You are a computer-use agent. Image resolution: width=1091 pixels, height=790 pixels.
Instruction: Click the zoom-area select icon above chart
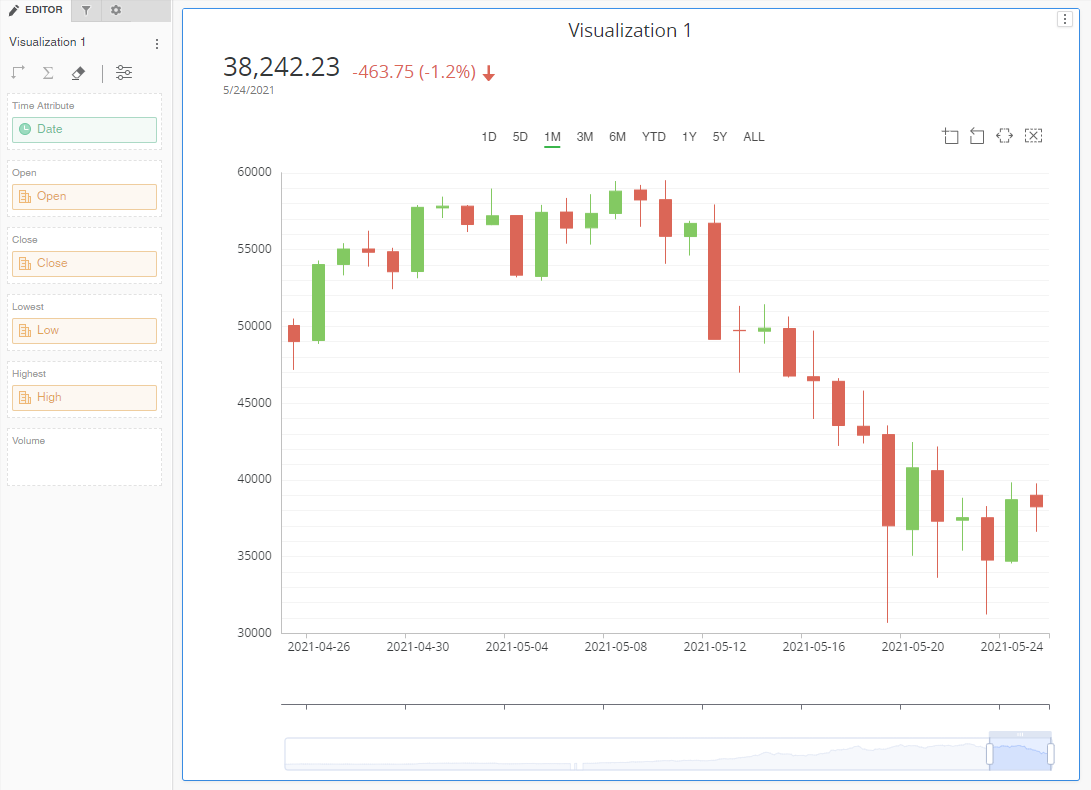click(x=950, y=136)
